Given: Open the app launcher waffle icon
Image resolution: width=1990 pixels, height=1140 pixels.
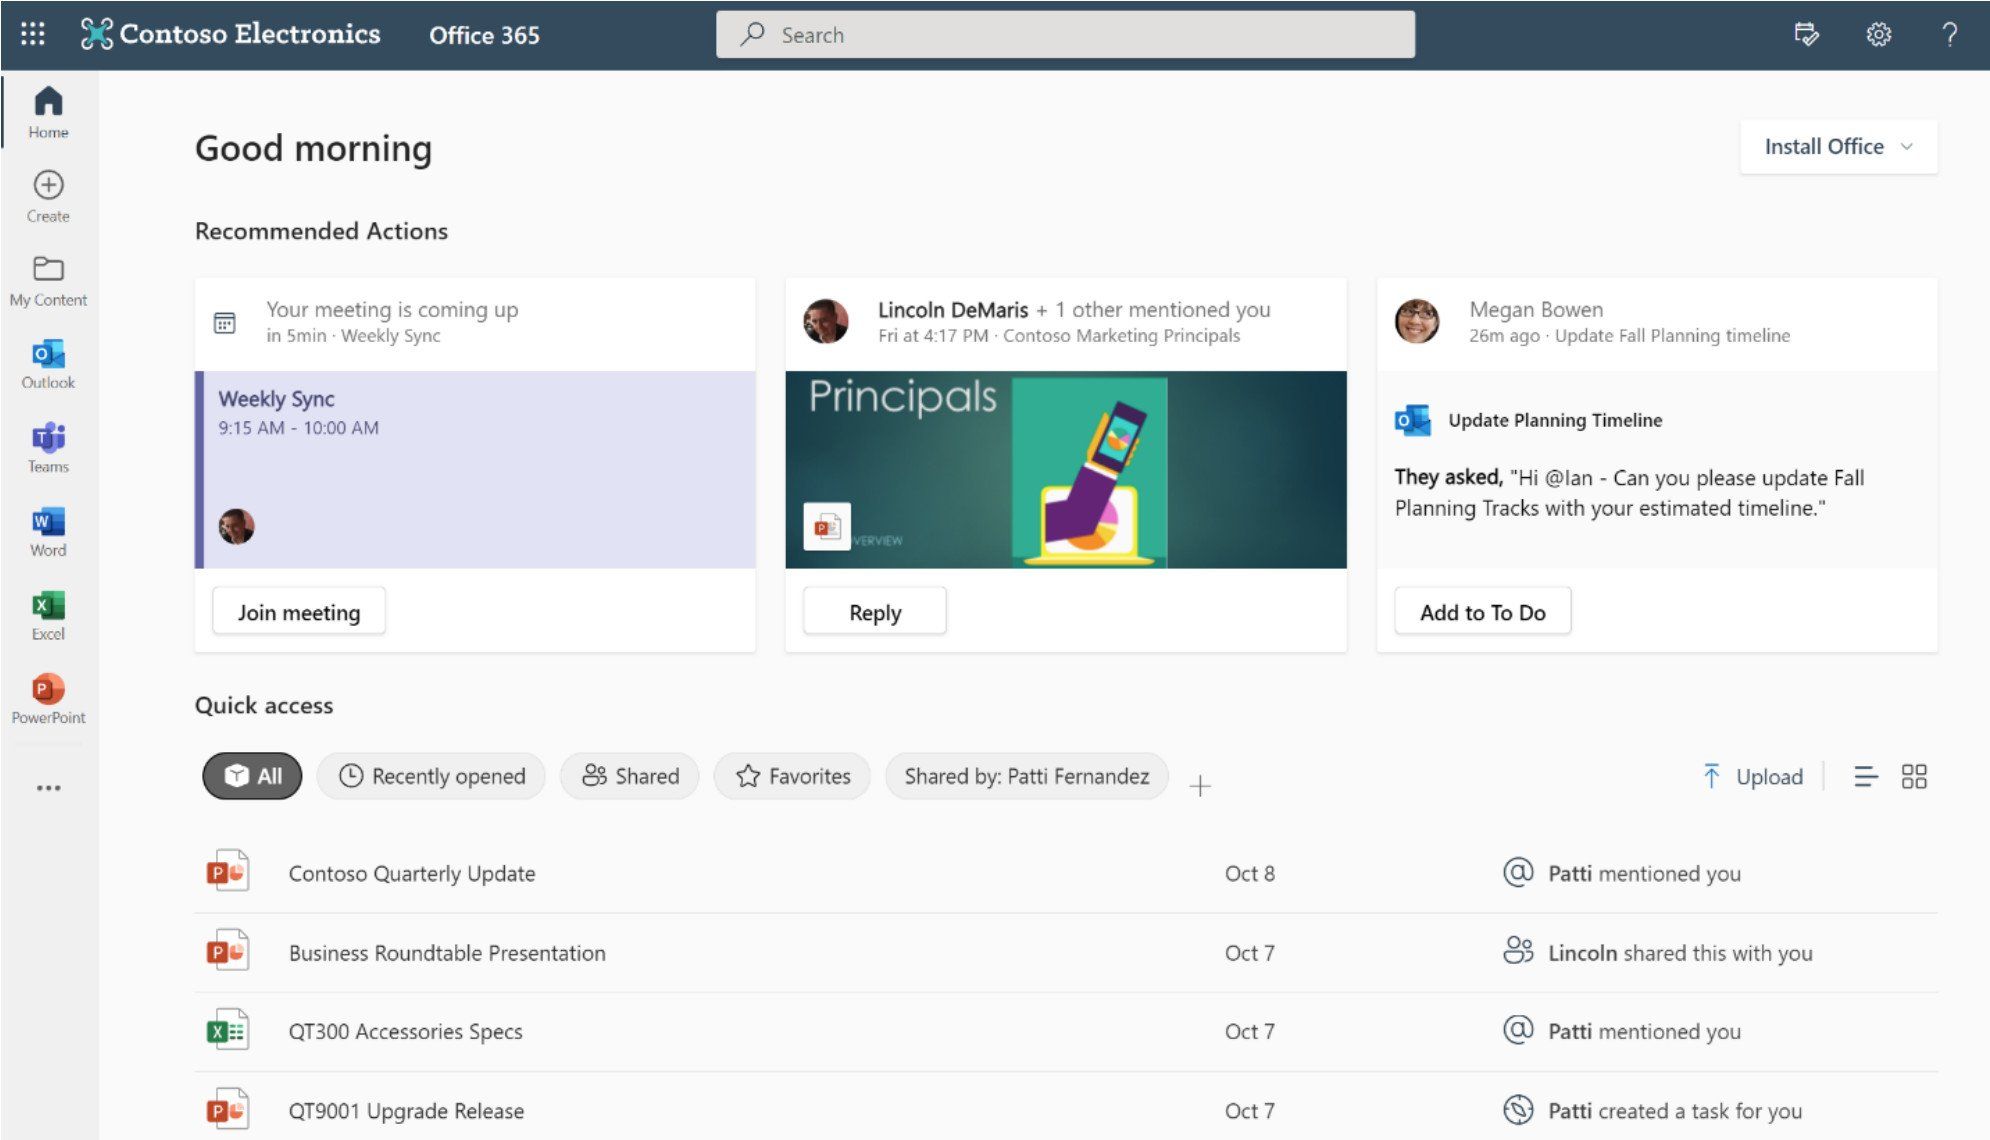Looking at the screenshot, I should (x=33, y=34).
